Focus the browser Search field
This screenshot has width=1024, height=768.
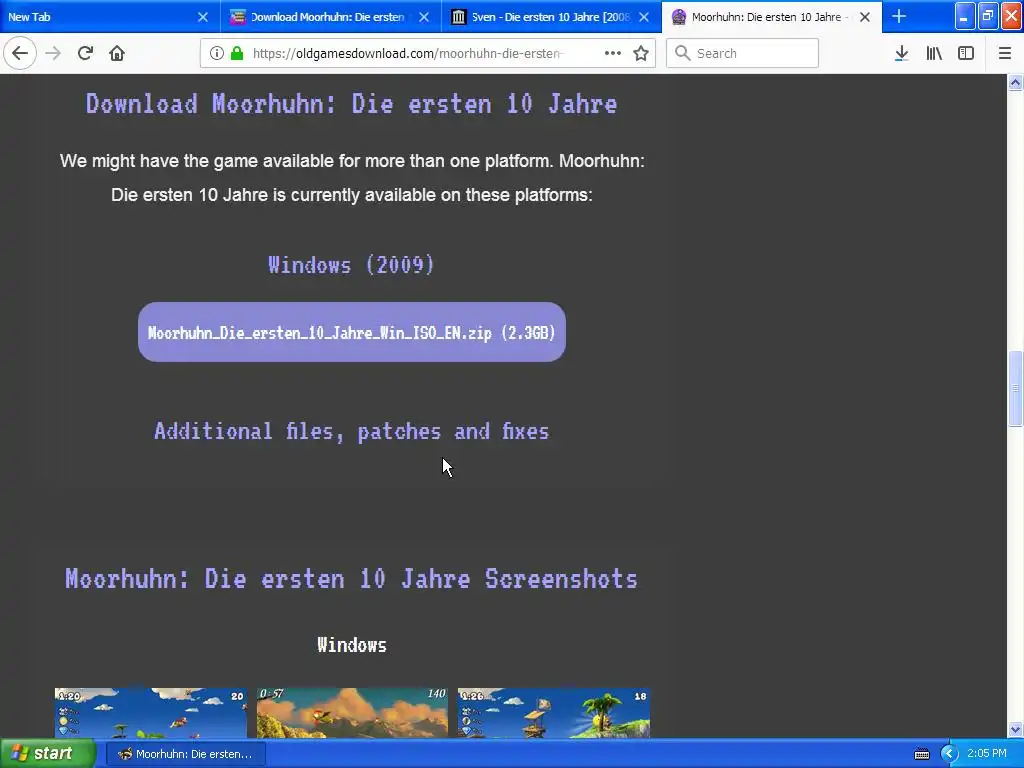[x=742, y=53]
